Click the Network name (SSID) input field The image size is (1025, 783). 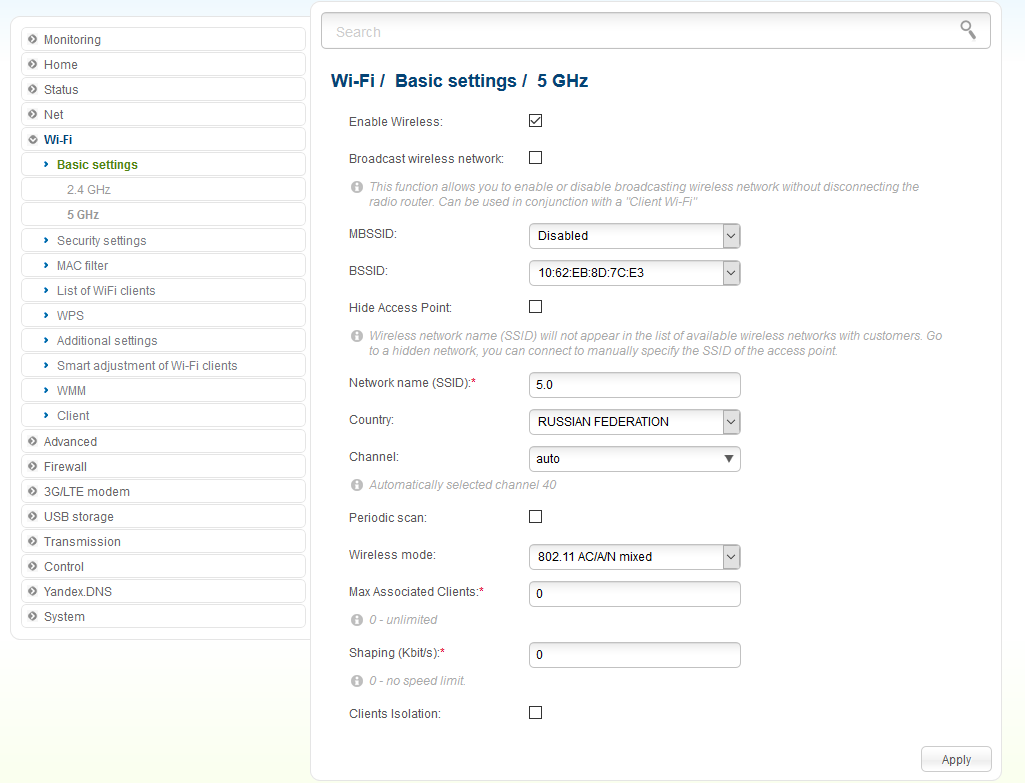pos(634,385)
